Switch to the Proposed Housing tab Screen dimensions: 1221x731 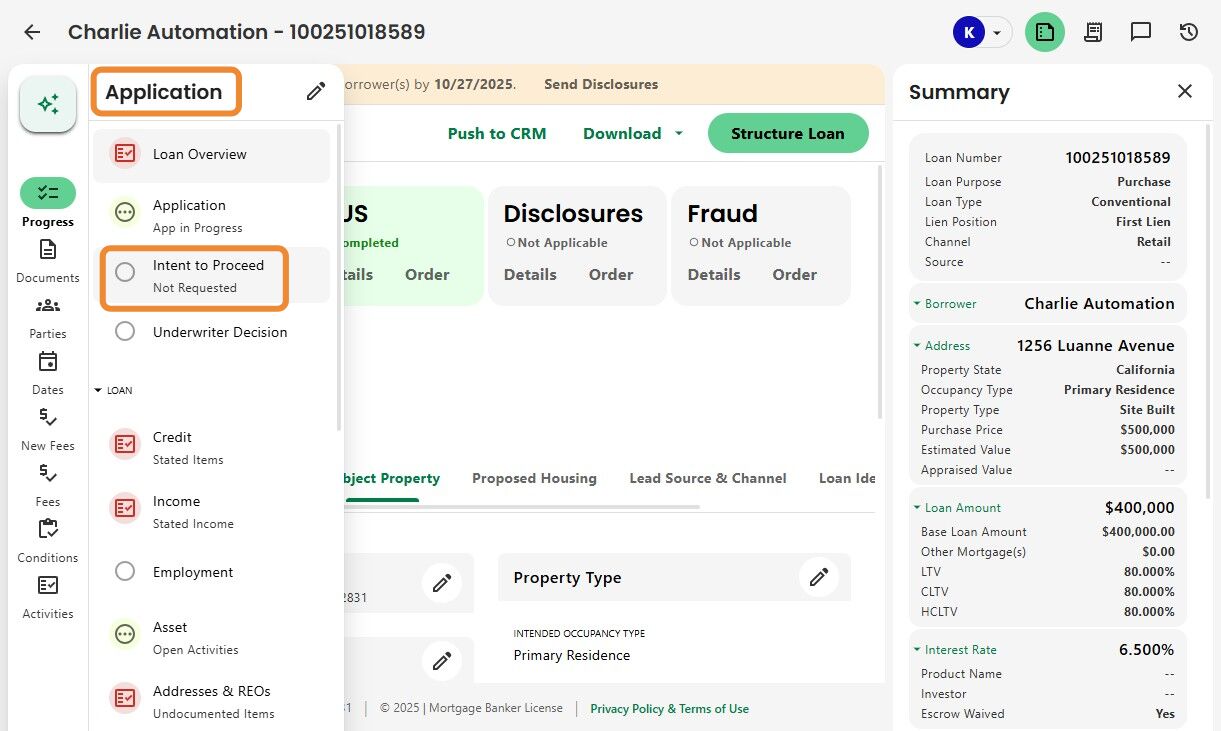click(534, 478)
